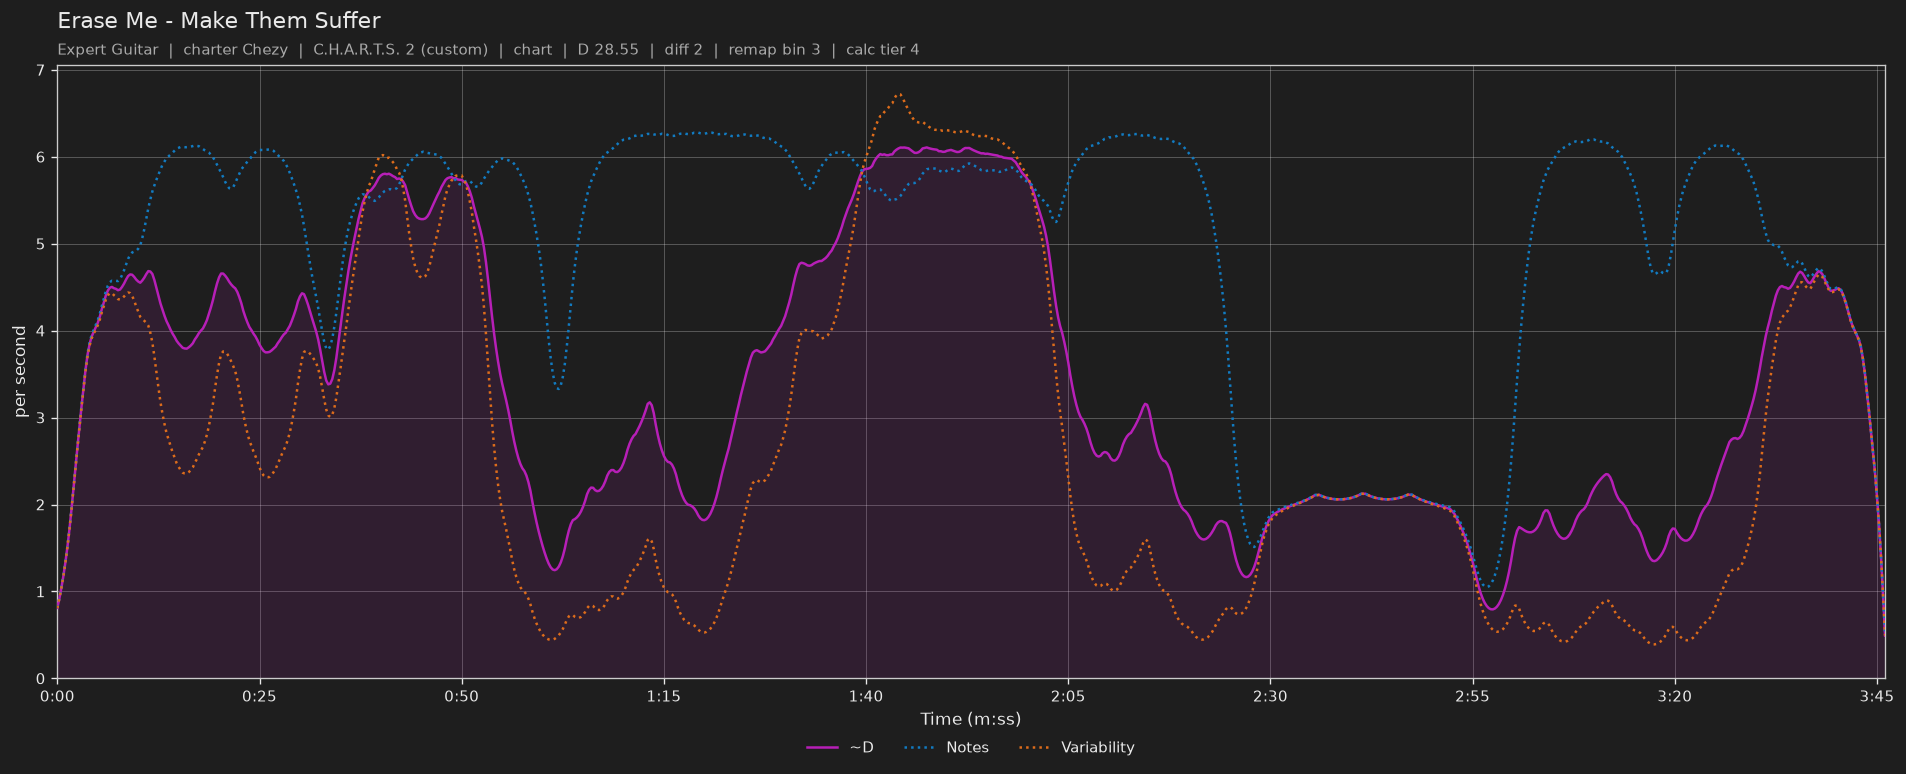Click the "3:45" time tick label
This screenshot has height=774, width=1906.
tap(1877, 697)
